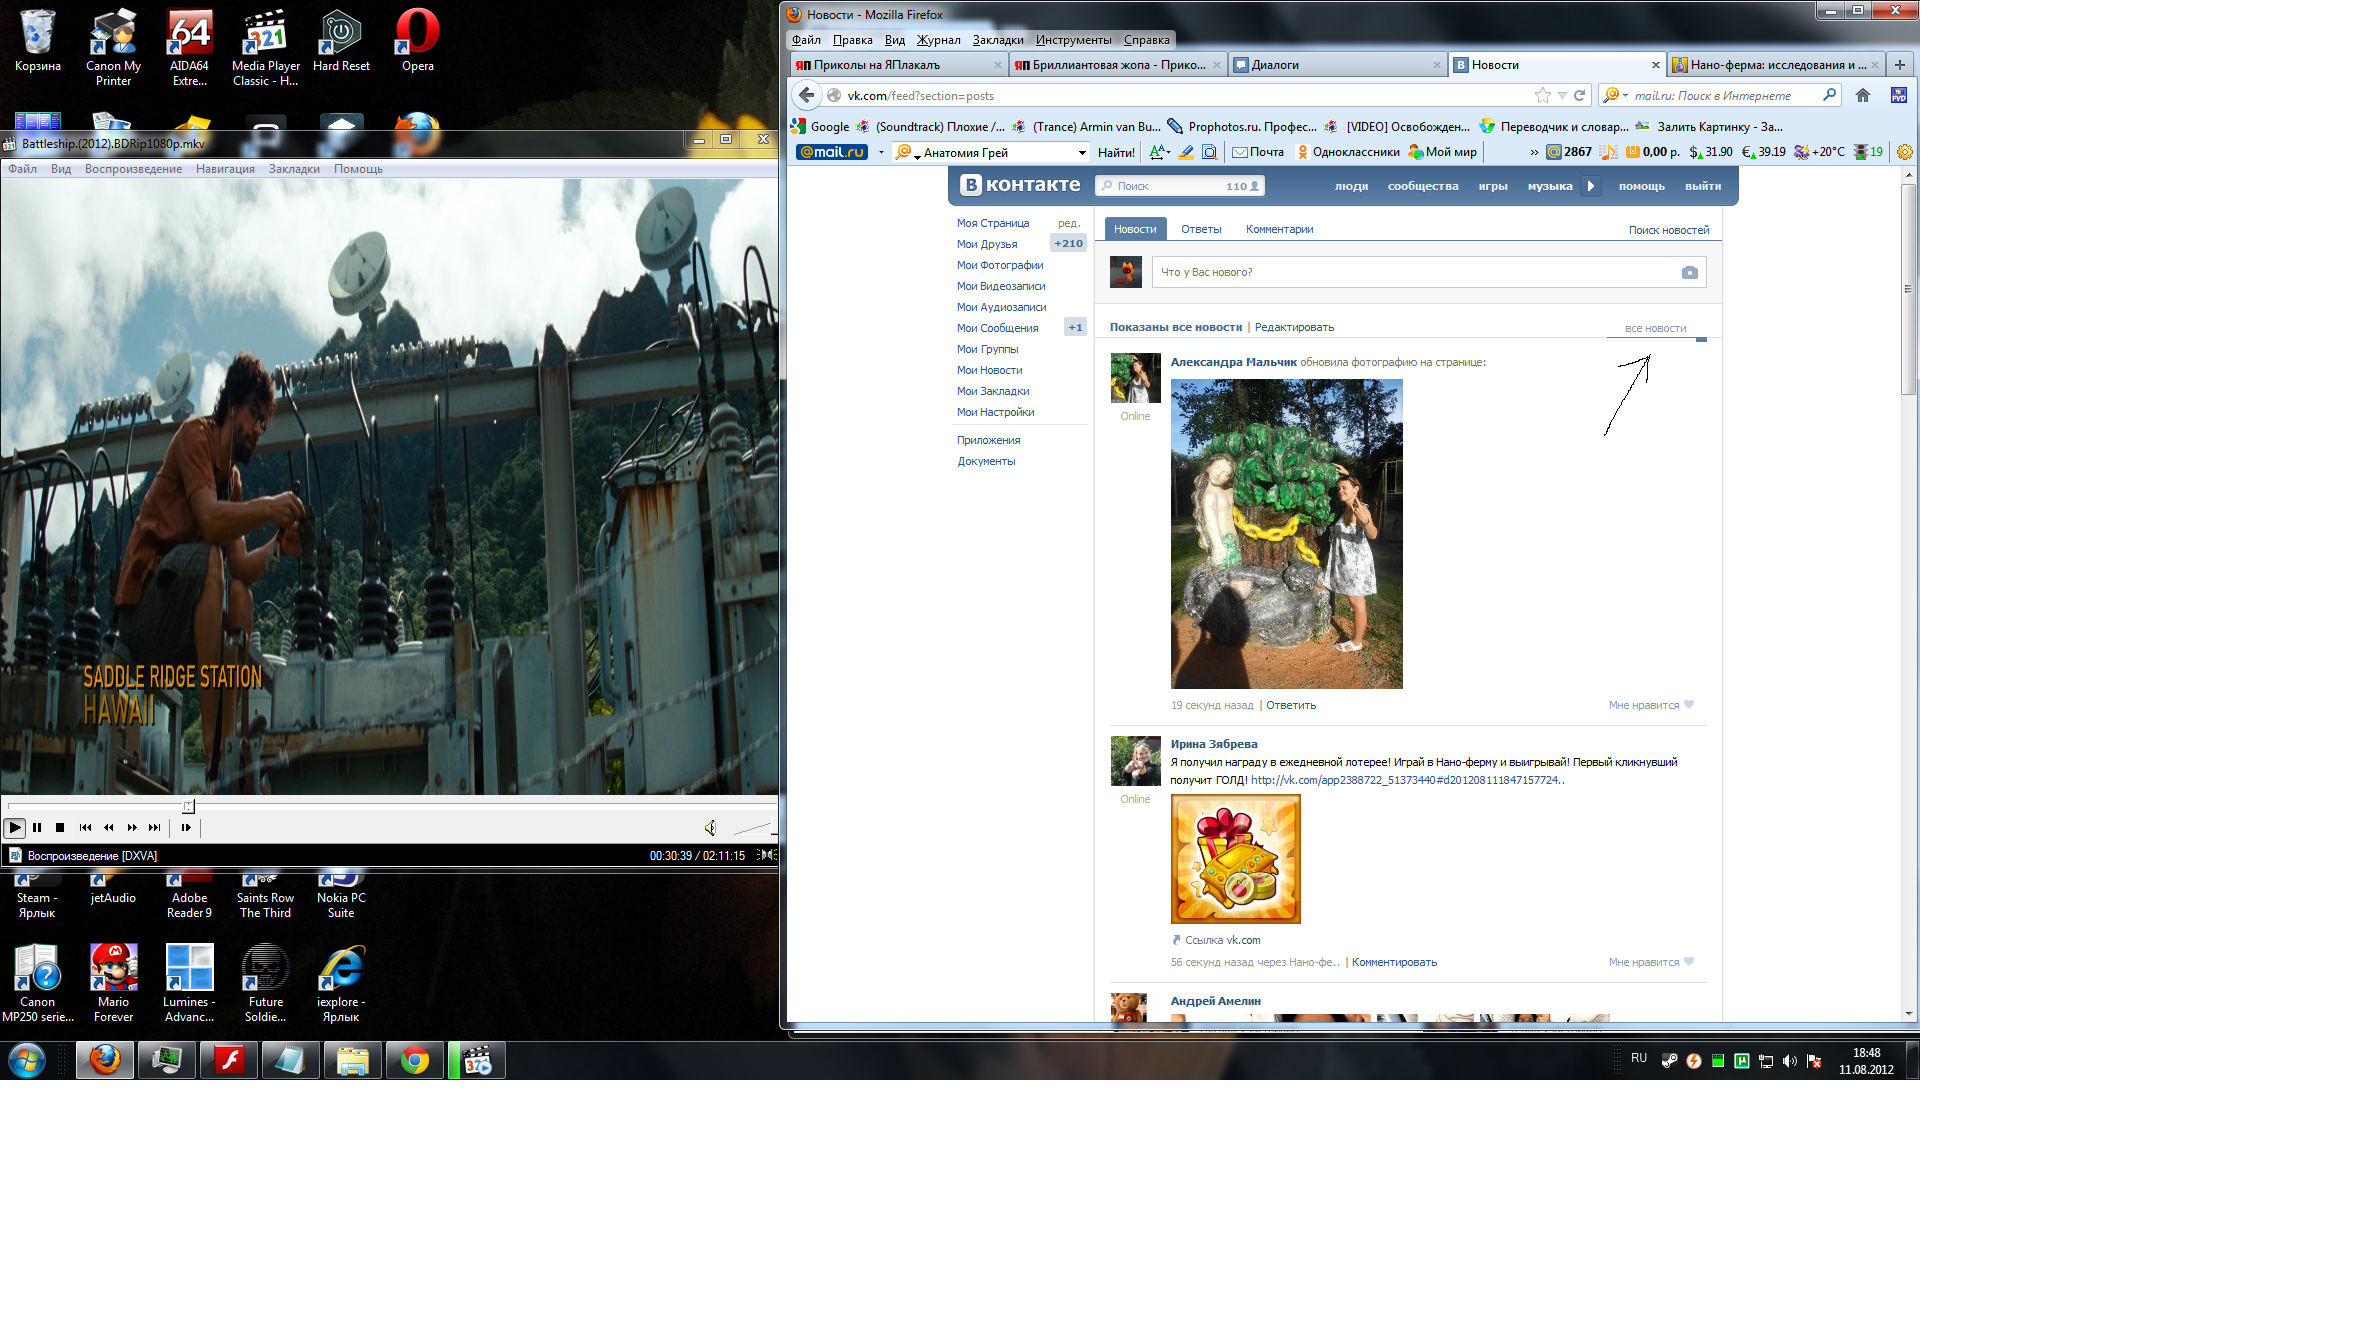2375x1335 pixels.
Task: Open the Закладки menu in Firefox
Action: (x=997, y=40)
